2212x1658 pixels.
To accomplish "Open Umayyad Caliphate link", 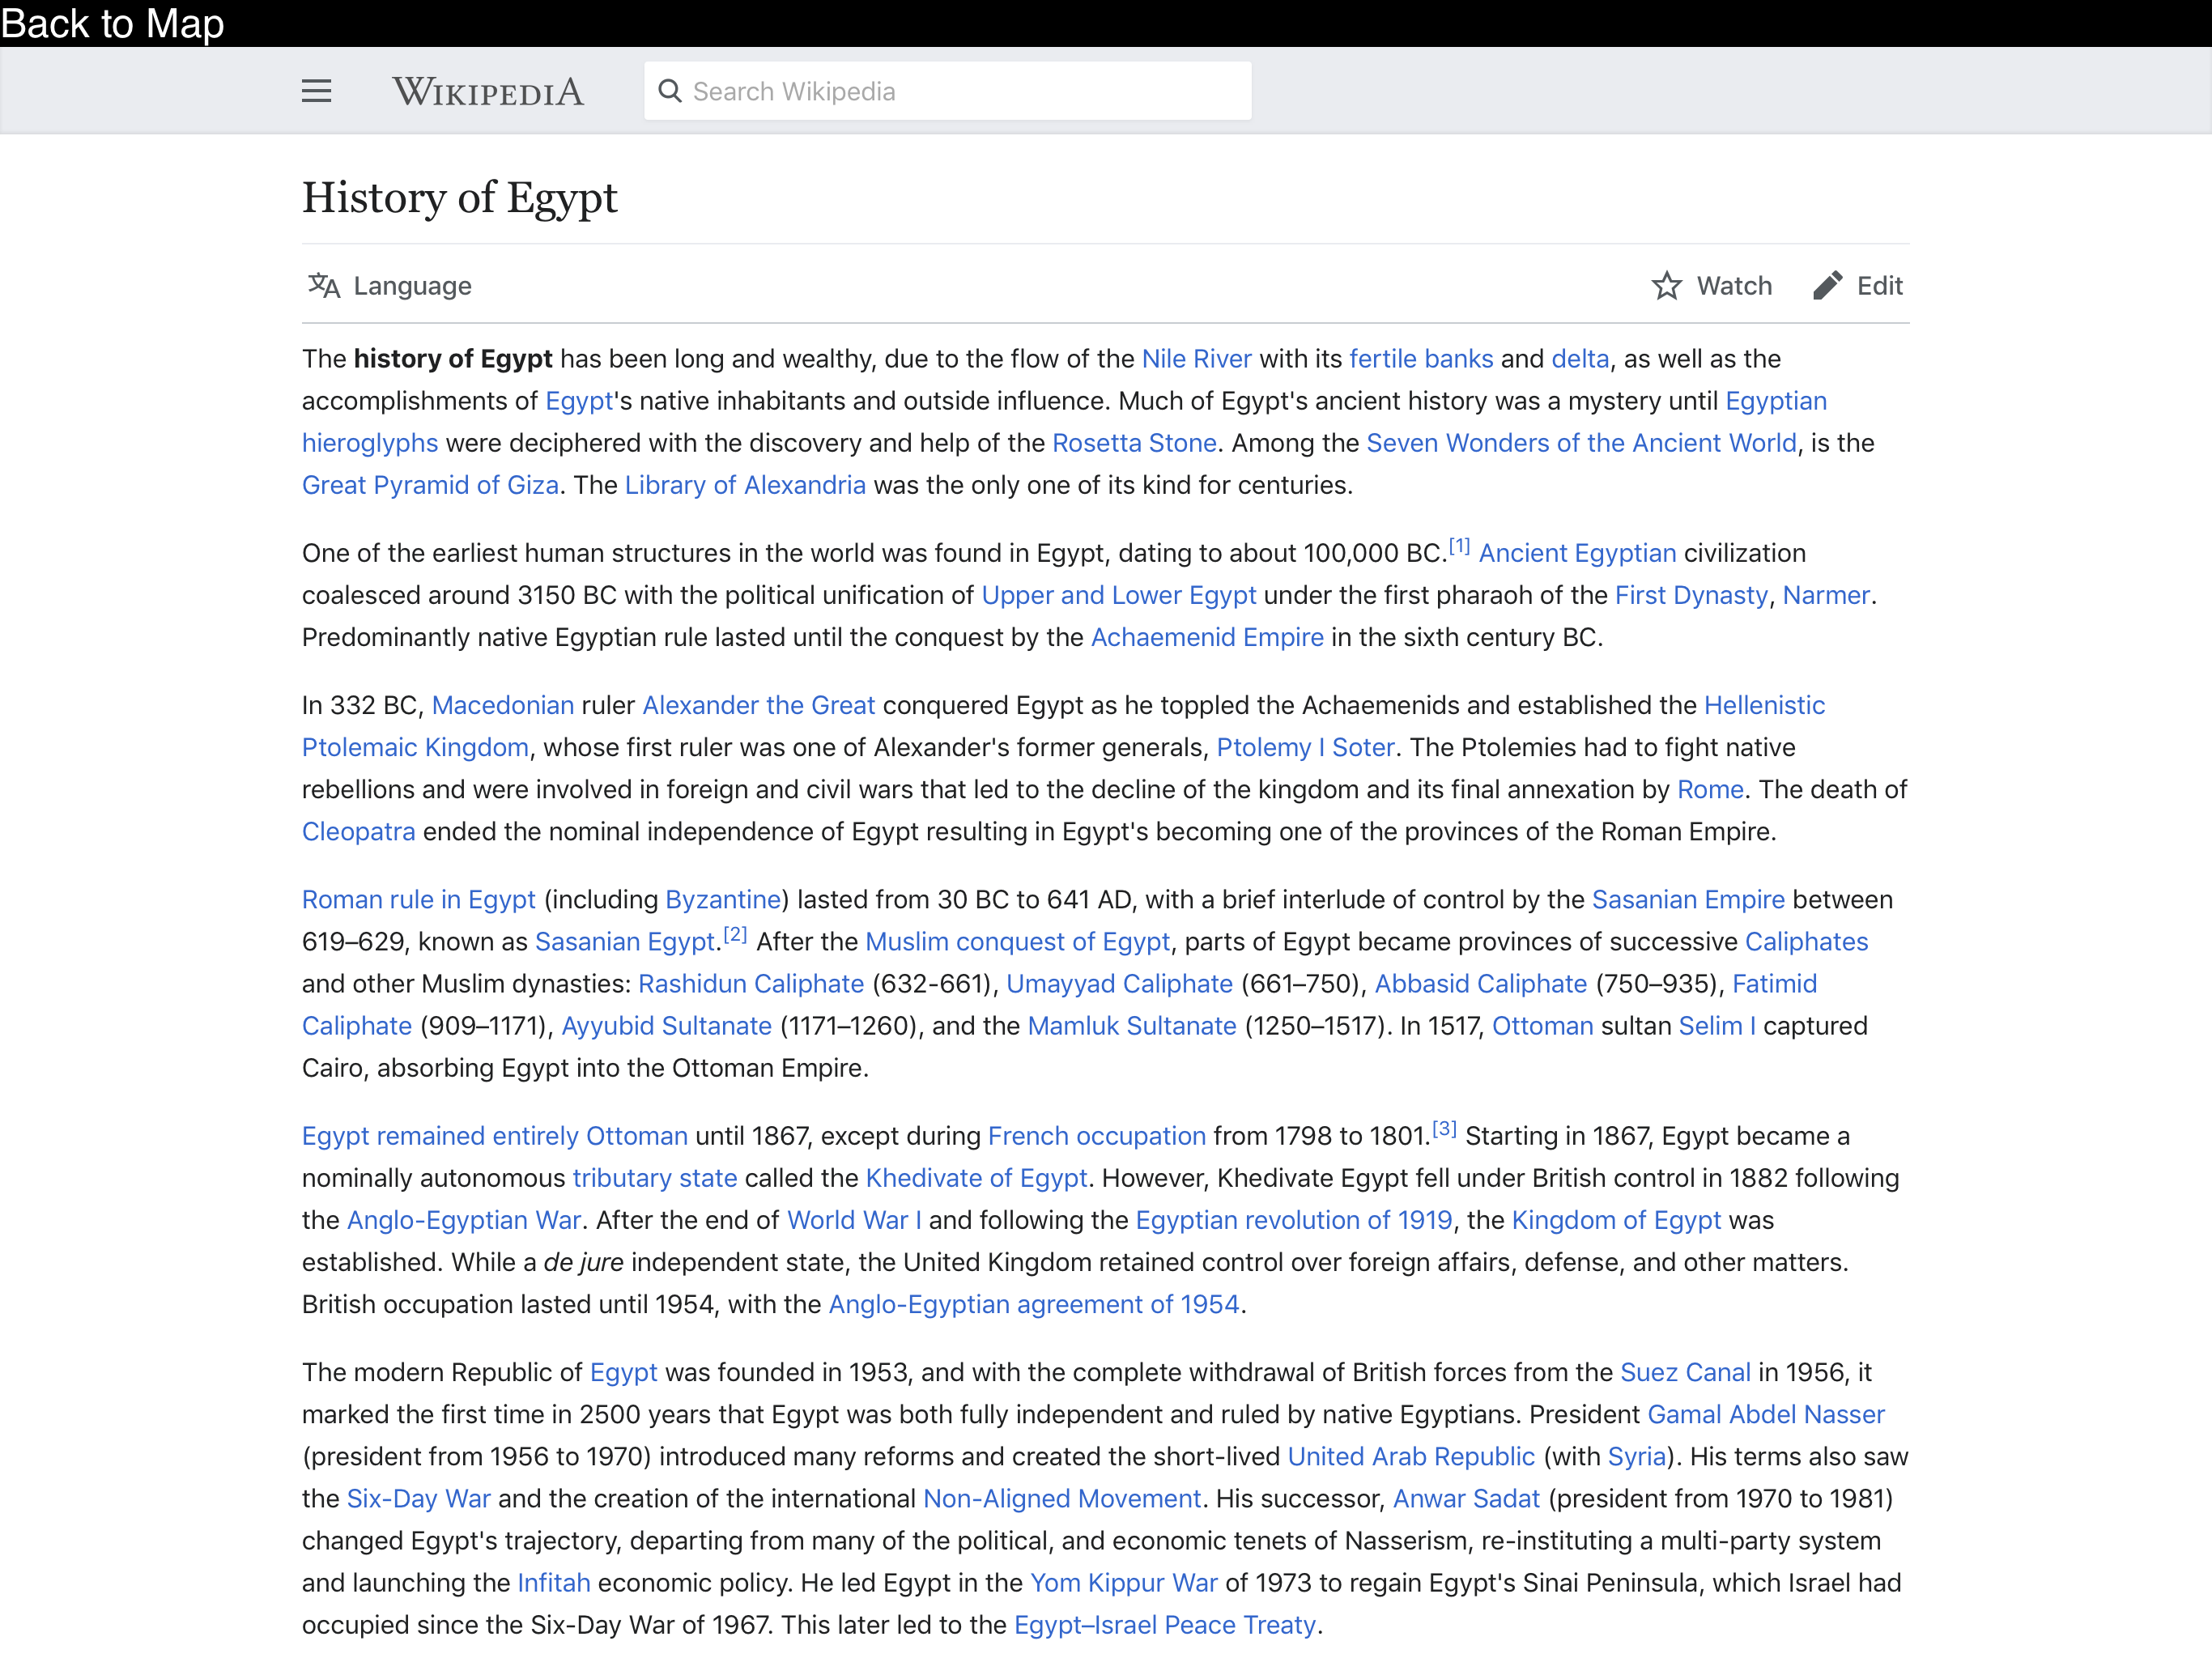I will 1119,983.
